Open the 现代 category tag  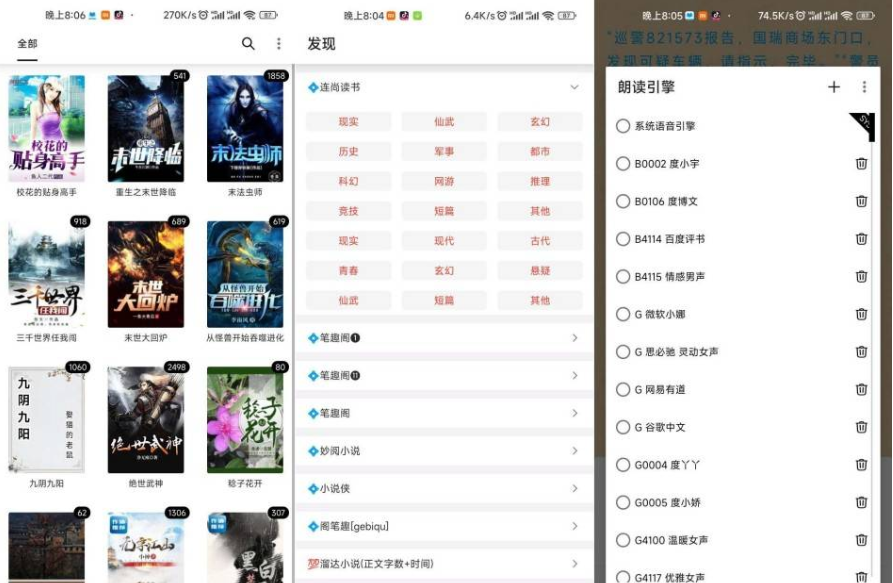[444, 241]
